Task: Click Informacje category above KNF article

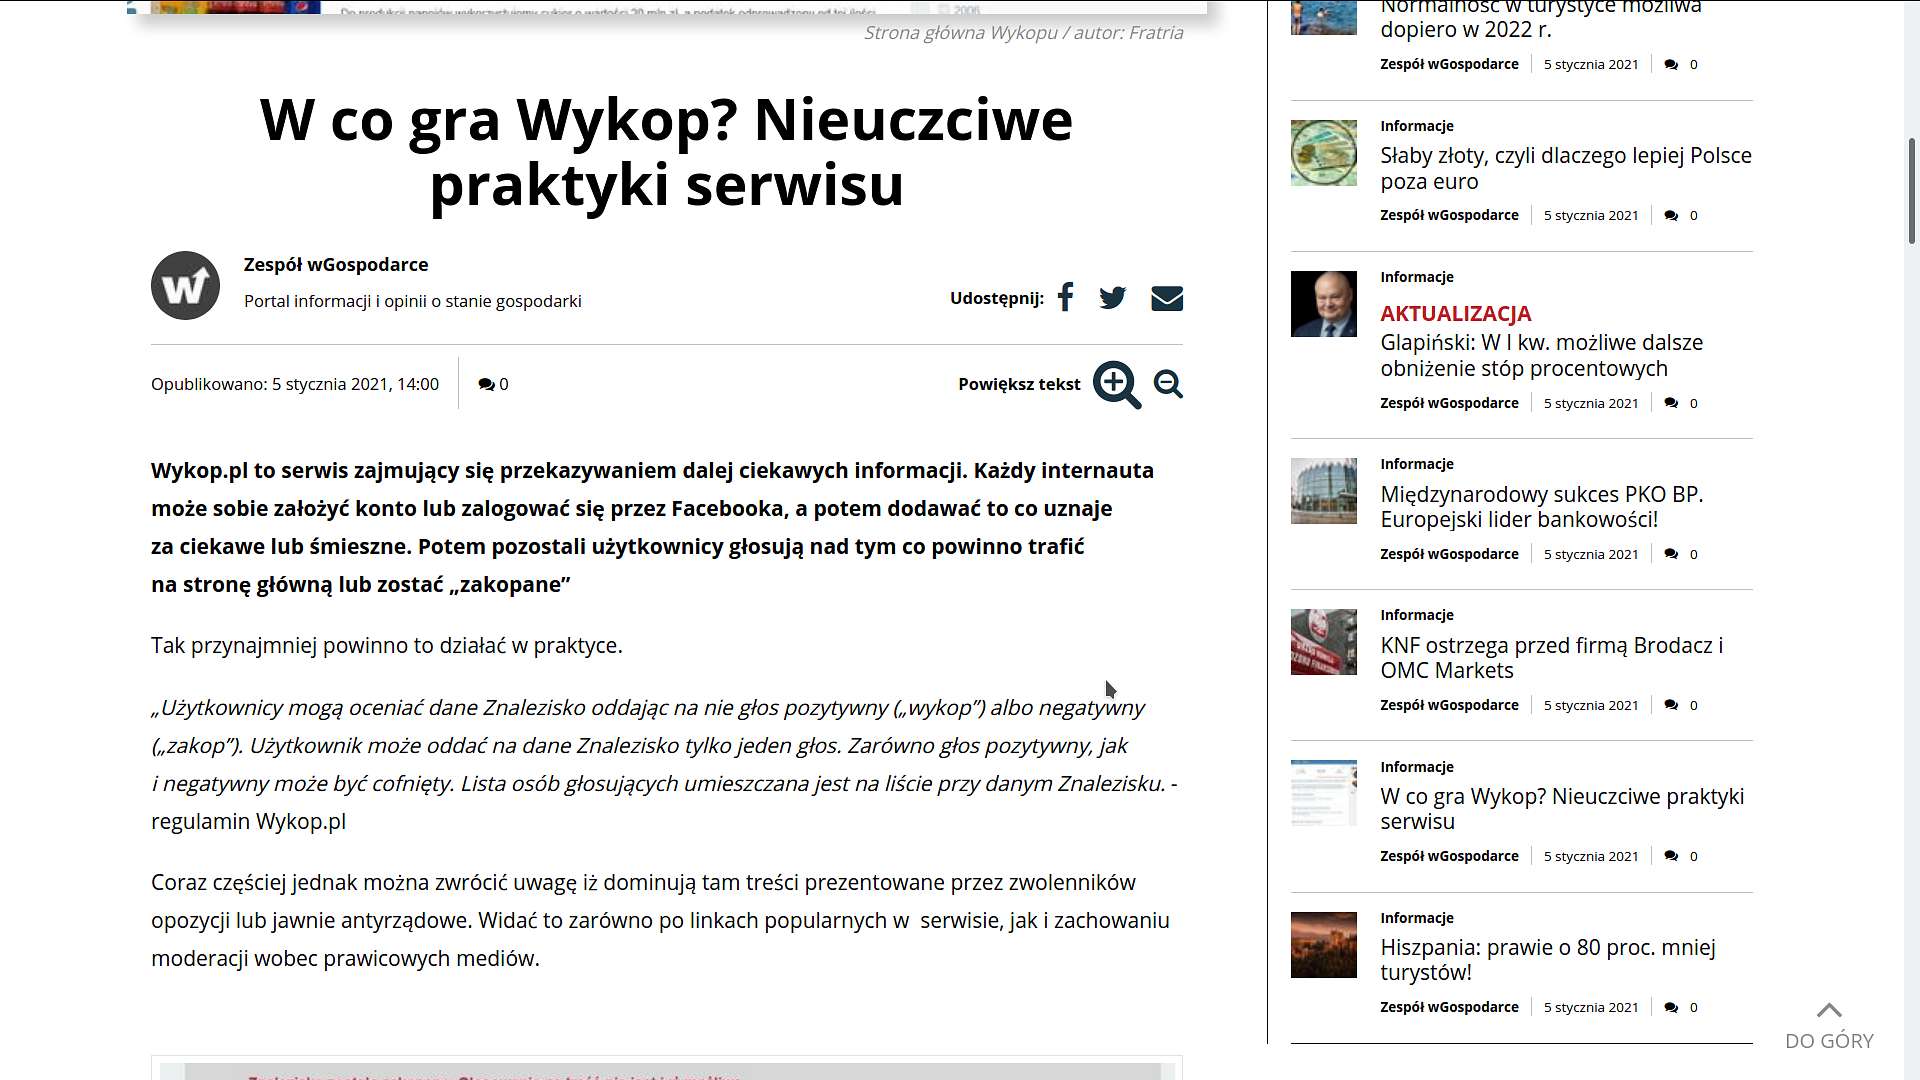Action: tap(1417, 615)
